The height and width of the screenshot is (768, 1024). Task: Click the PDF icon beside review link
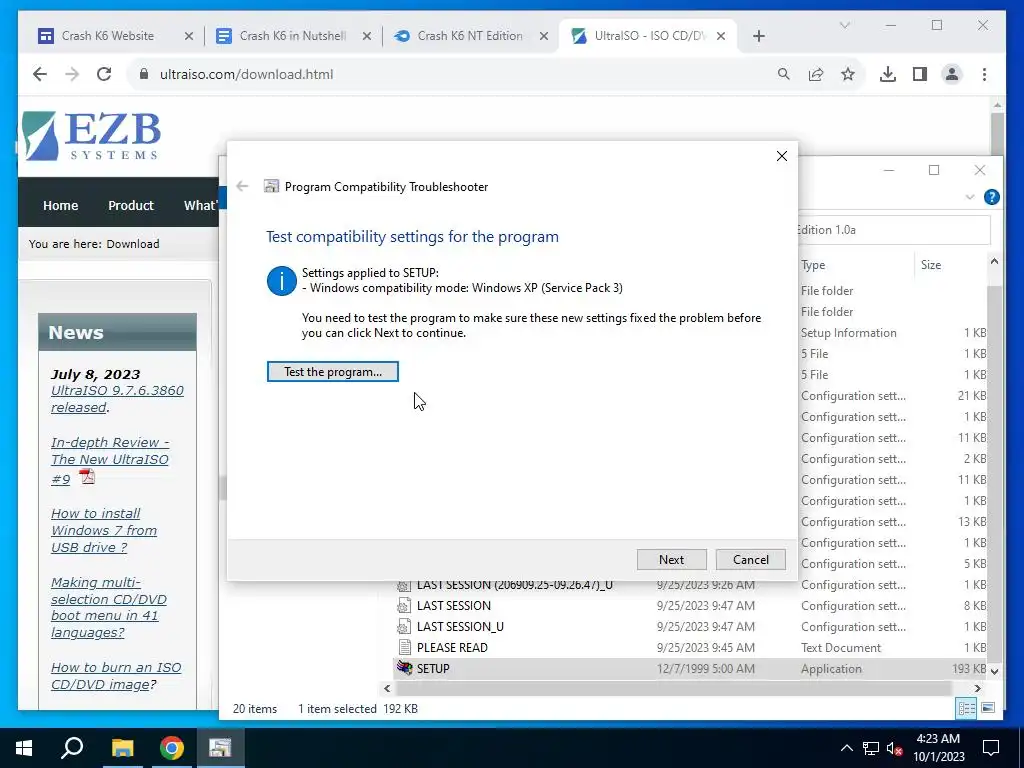click(x=88, y=477)
